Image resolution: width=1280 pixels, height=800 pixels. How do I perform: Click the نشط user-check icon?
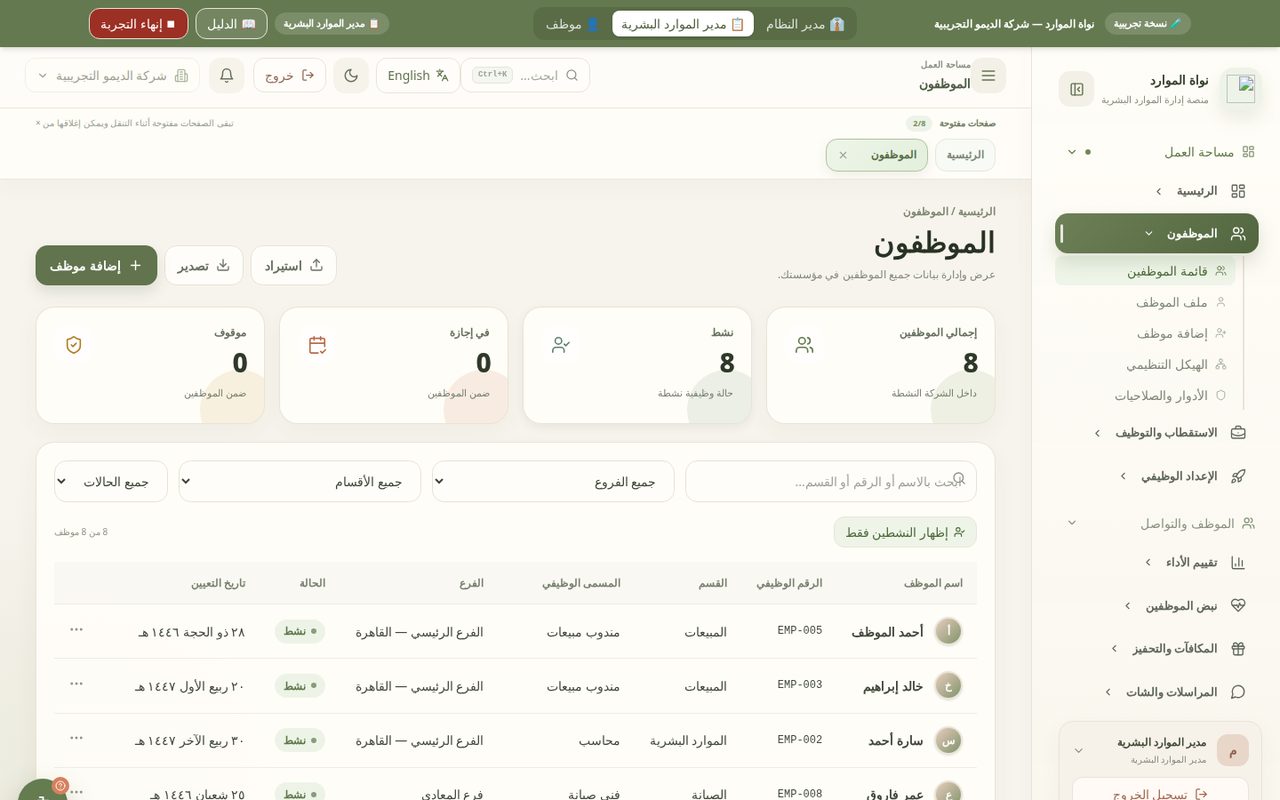(560, 345)
